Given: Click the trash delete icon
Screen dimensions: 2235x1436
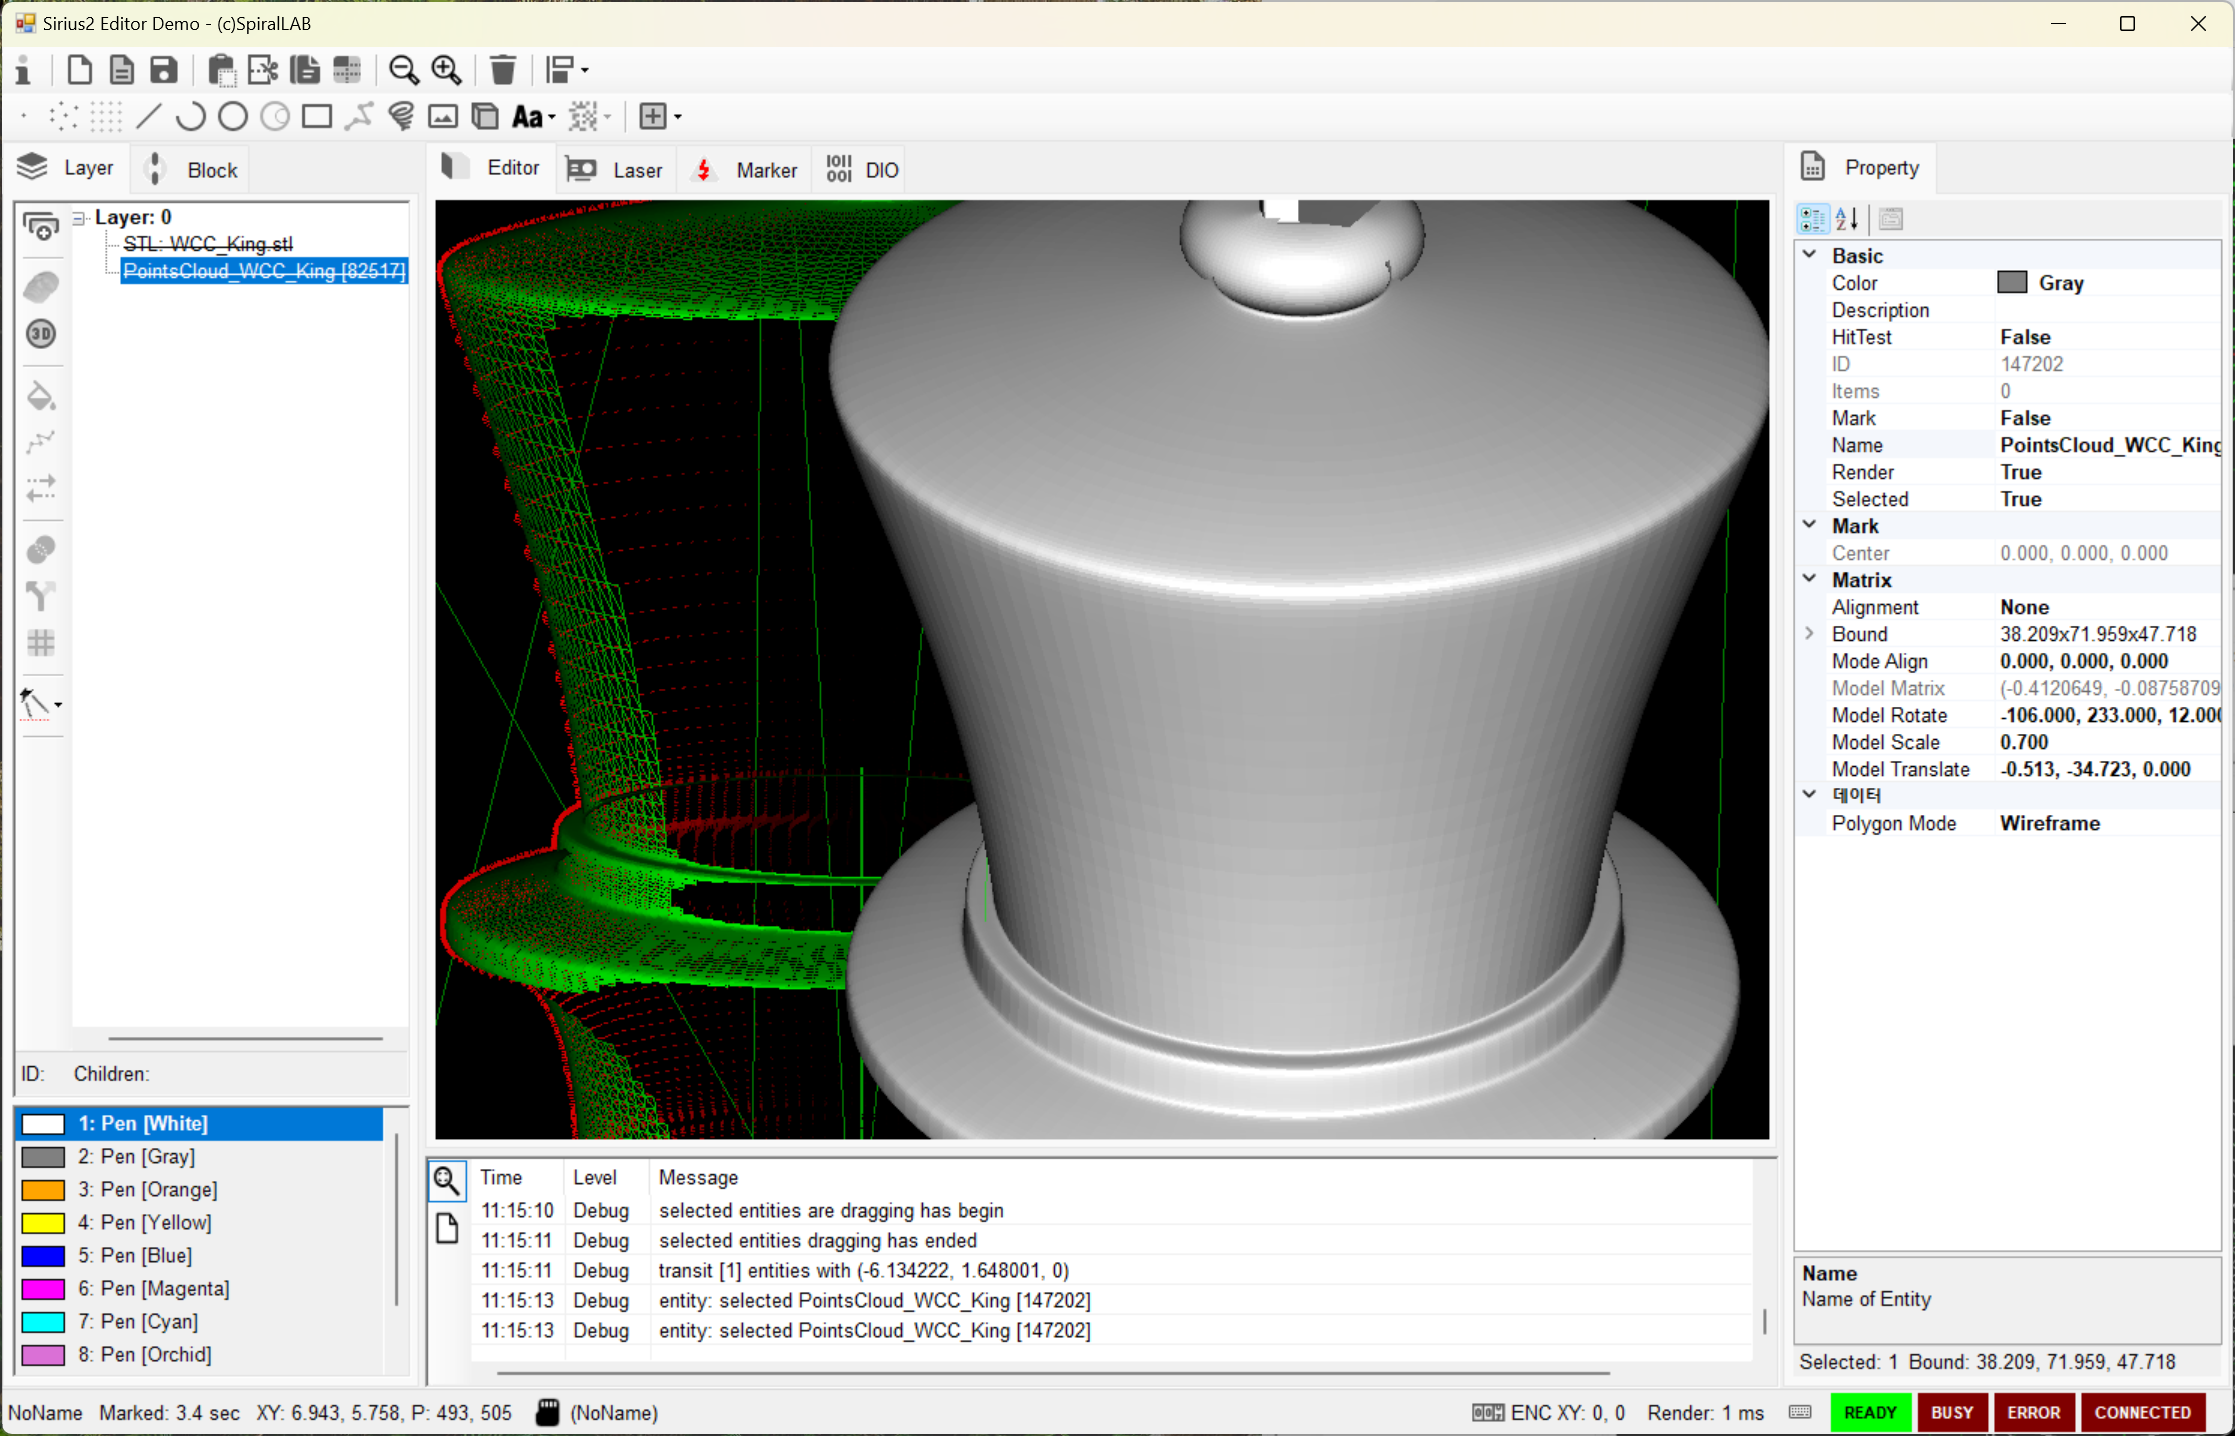Looking at the screenshot, I should coord(502,70).
